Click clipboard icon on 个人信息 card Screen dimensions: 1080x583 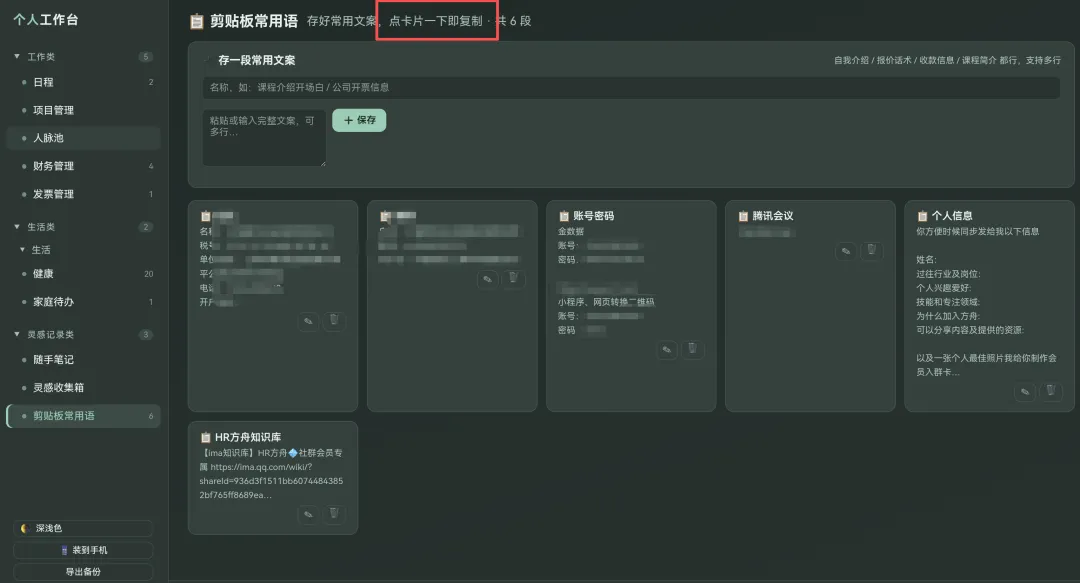(x=922, y=216)
